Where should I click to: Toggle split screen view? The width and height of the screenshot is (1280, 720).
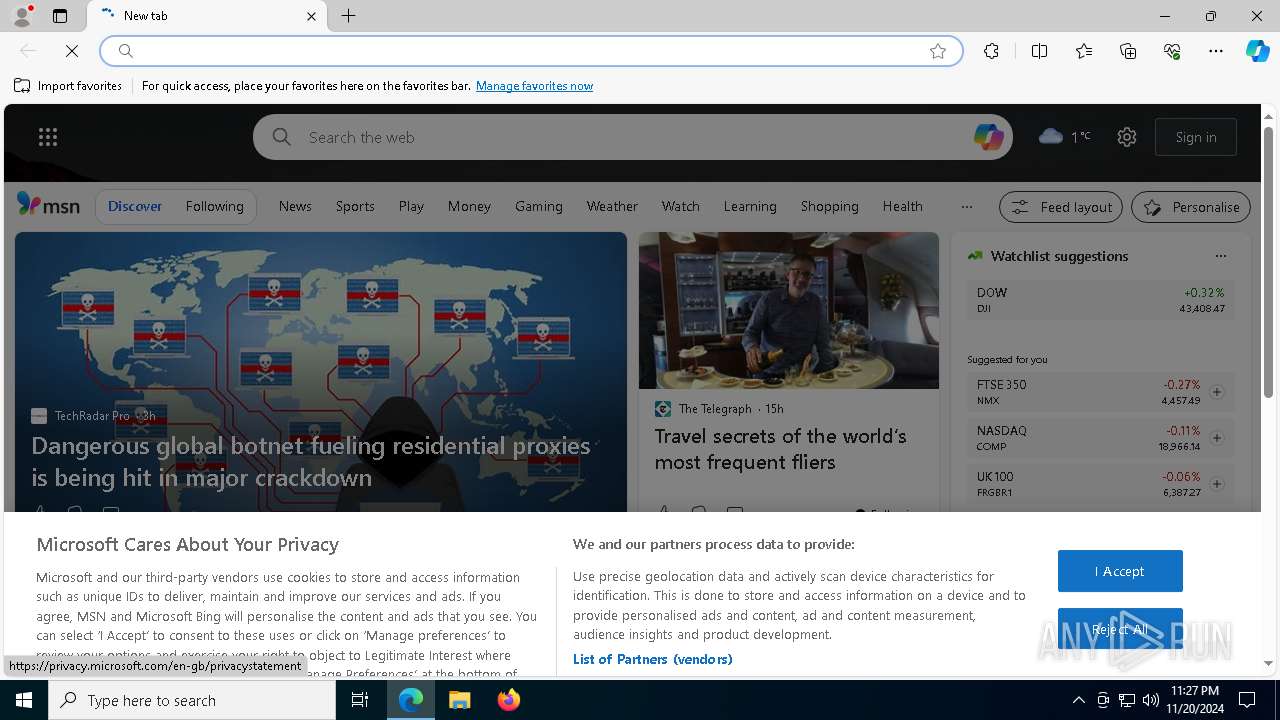pos(1039,51)
